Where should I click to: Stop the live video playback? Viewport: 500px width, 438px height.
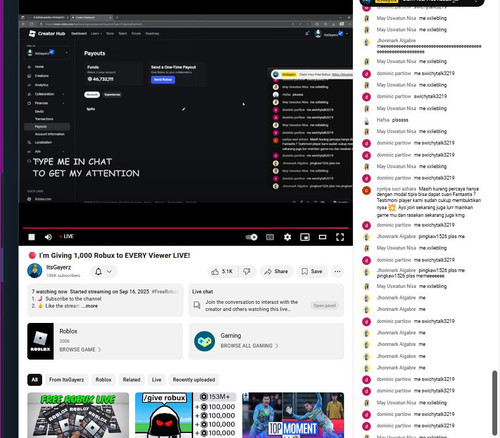[32, 237]
